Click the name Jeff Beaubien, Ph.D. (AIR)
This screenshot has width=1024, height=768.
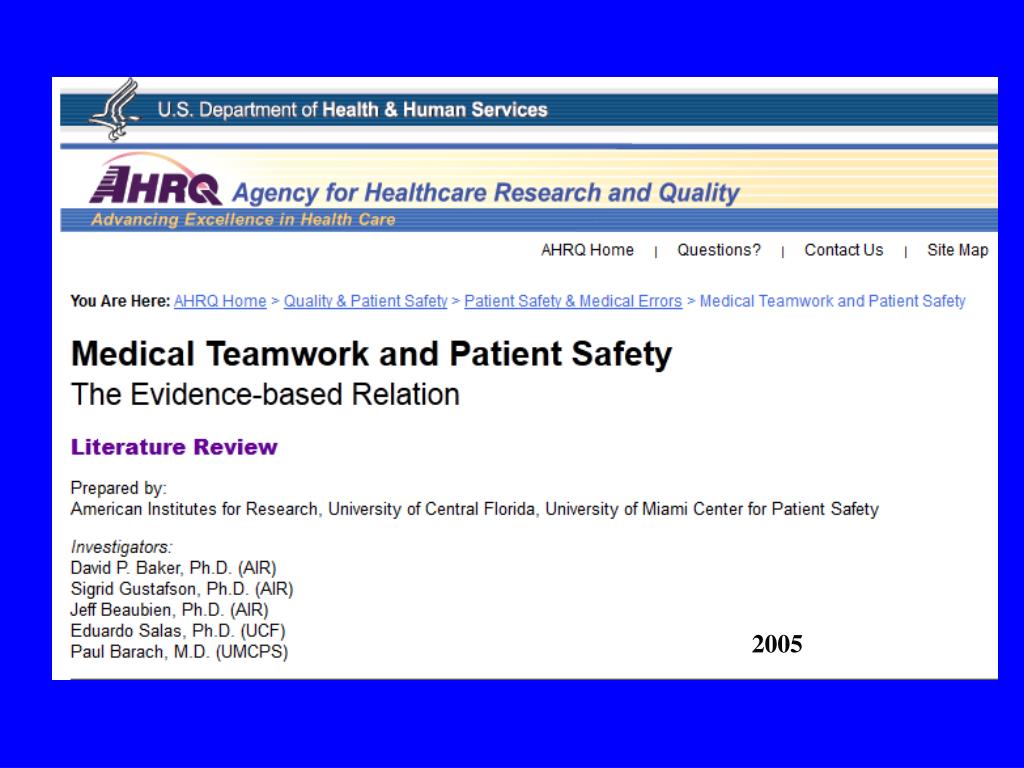tap(169, 610)
